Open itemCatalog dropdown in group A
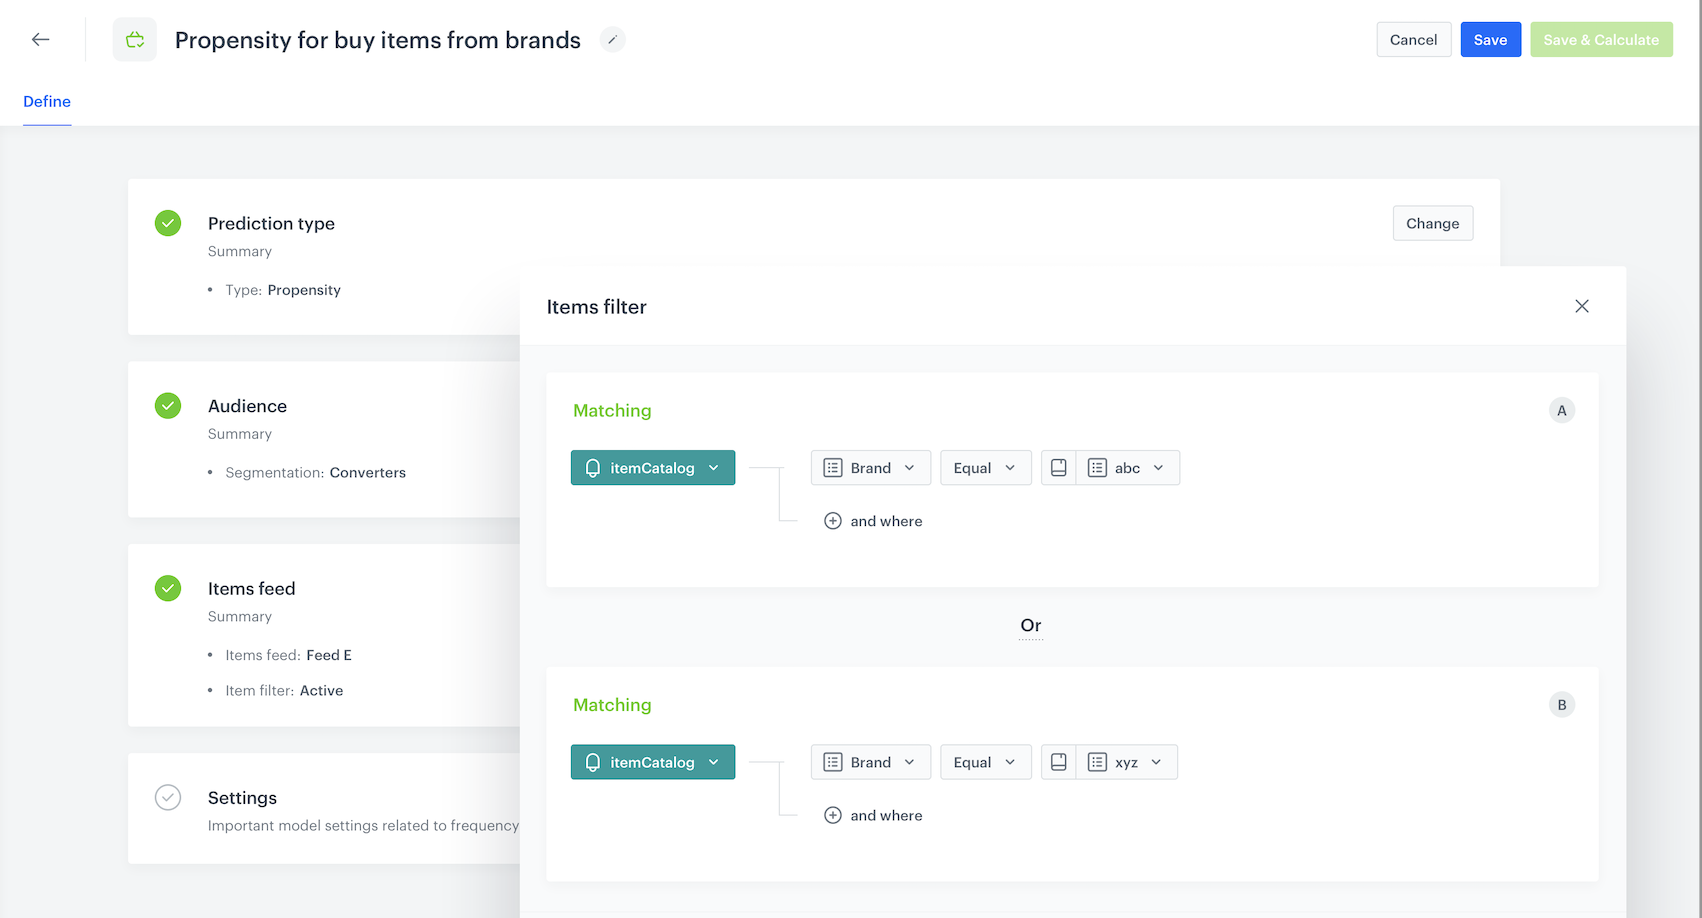Image resolution: width=1702 pixels, height=918 pixels. point(652,468)
